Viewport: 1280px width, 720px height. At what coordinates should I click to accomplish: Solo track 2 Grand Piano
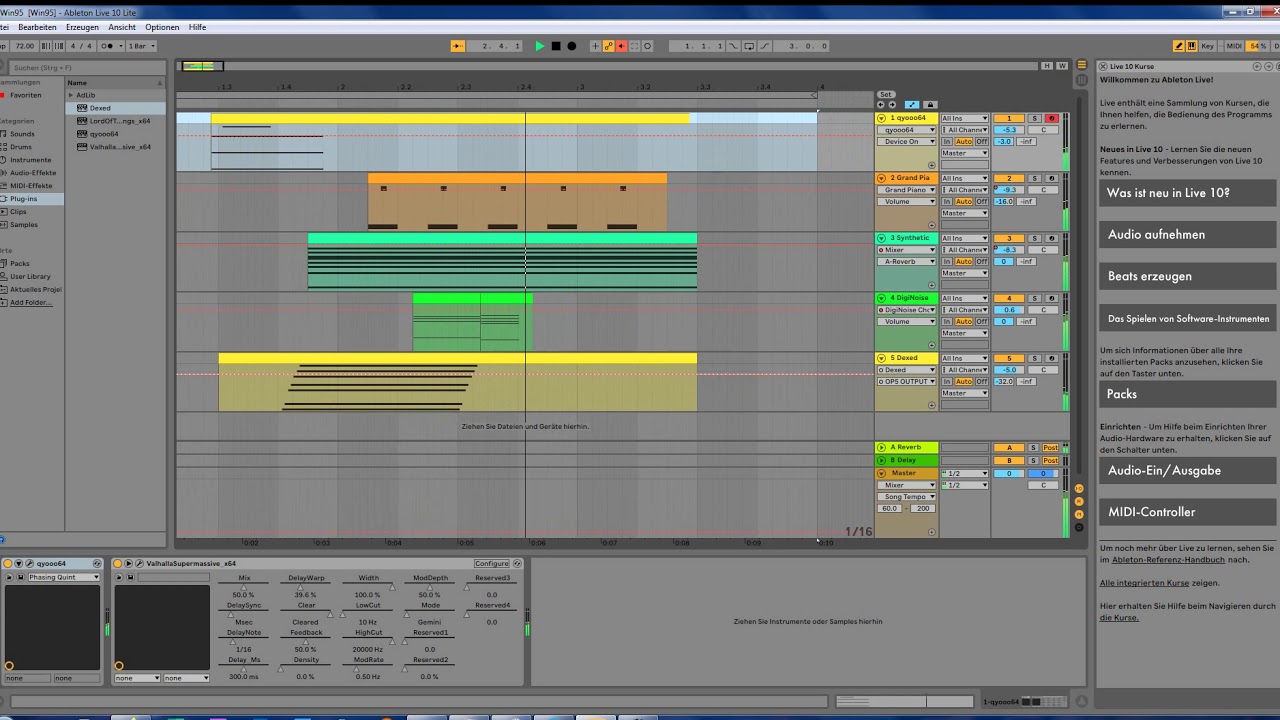point(1035,178)
